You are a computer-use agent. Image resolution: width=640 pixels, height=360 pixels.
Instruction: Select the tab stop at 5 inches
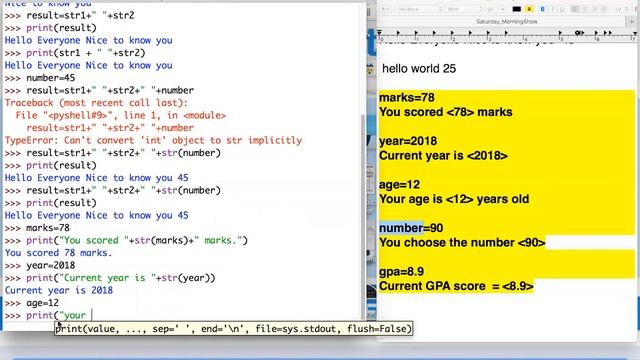560,33
